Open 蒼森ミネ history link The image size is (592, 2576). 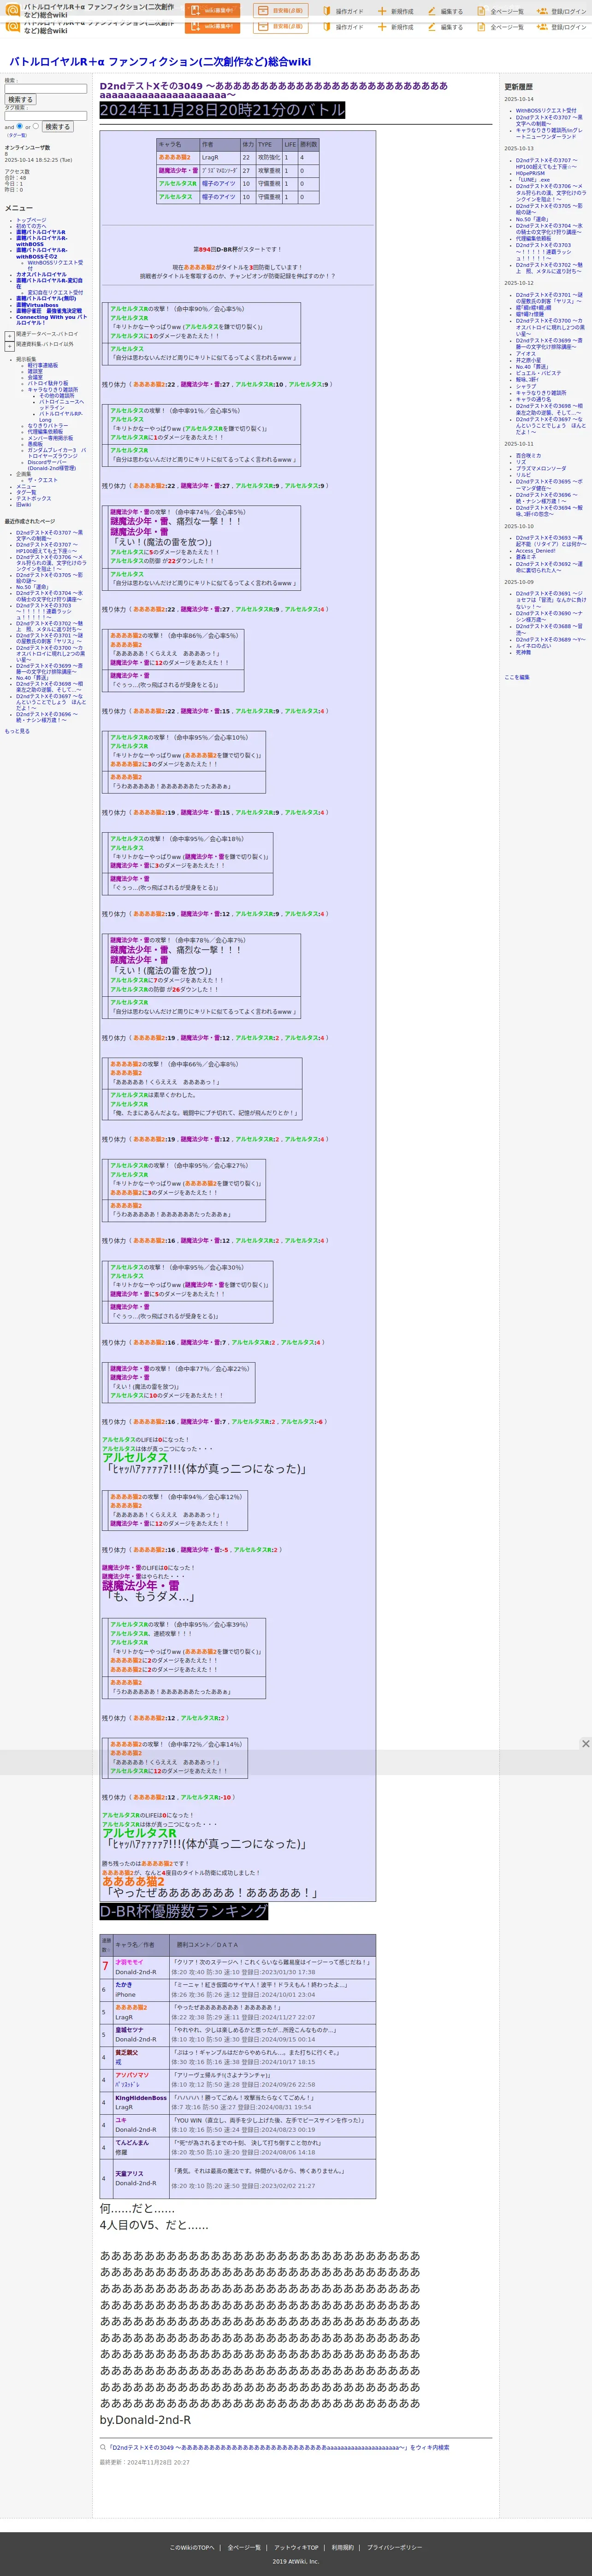(x=525, y=557)
